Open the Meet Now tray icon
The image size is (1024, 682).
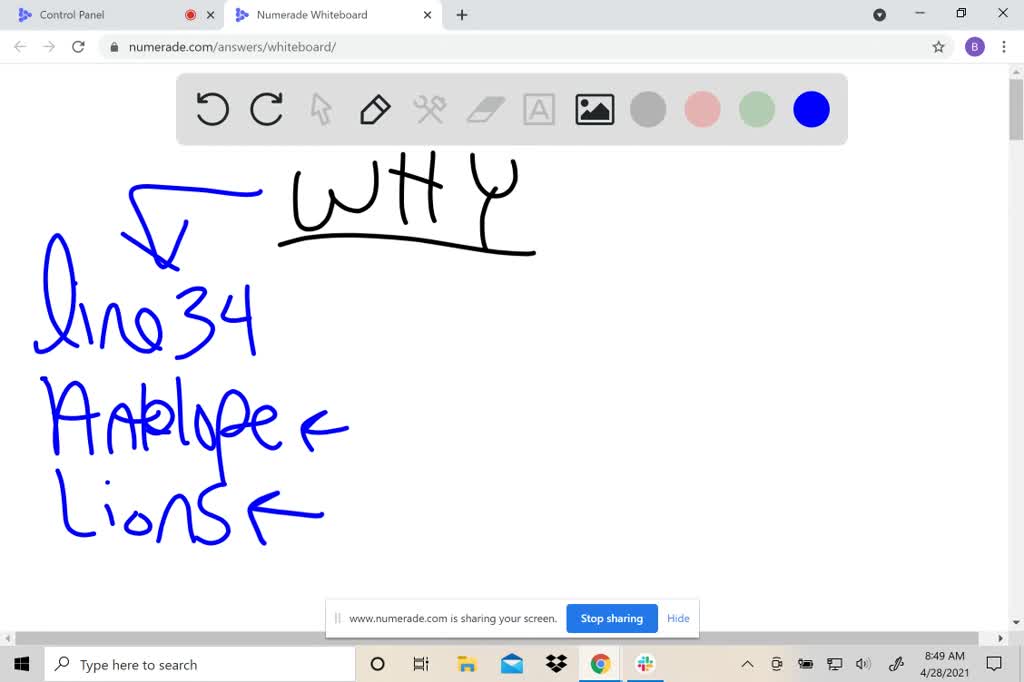tap(776, 664)
